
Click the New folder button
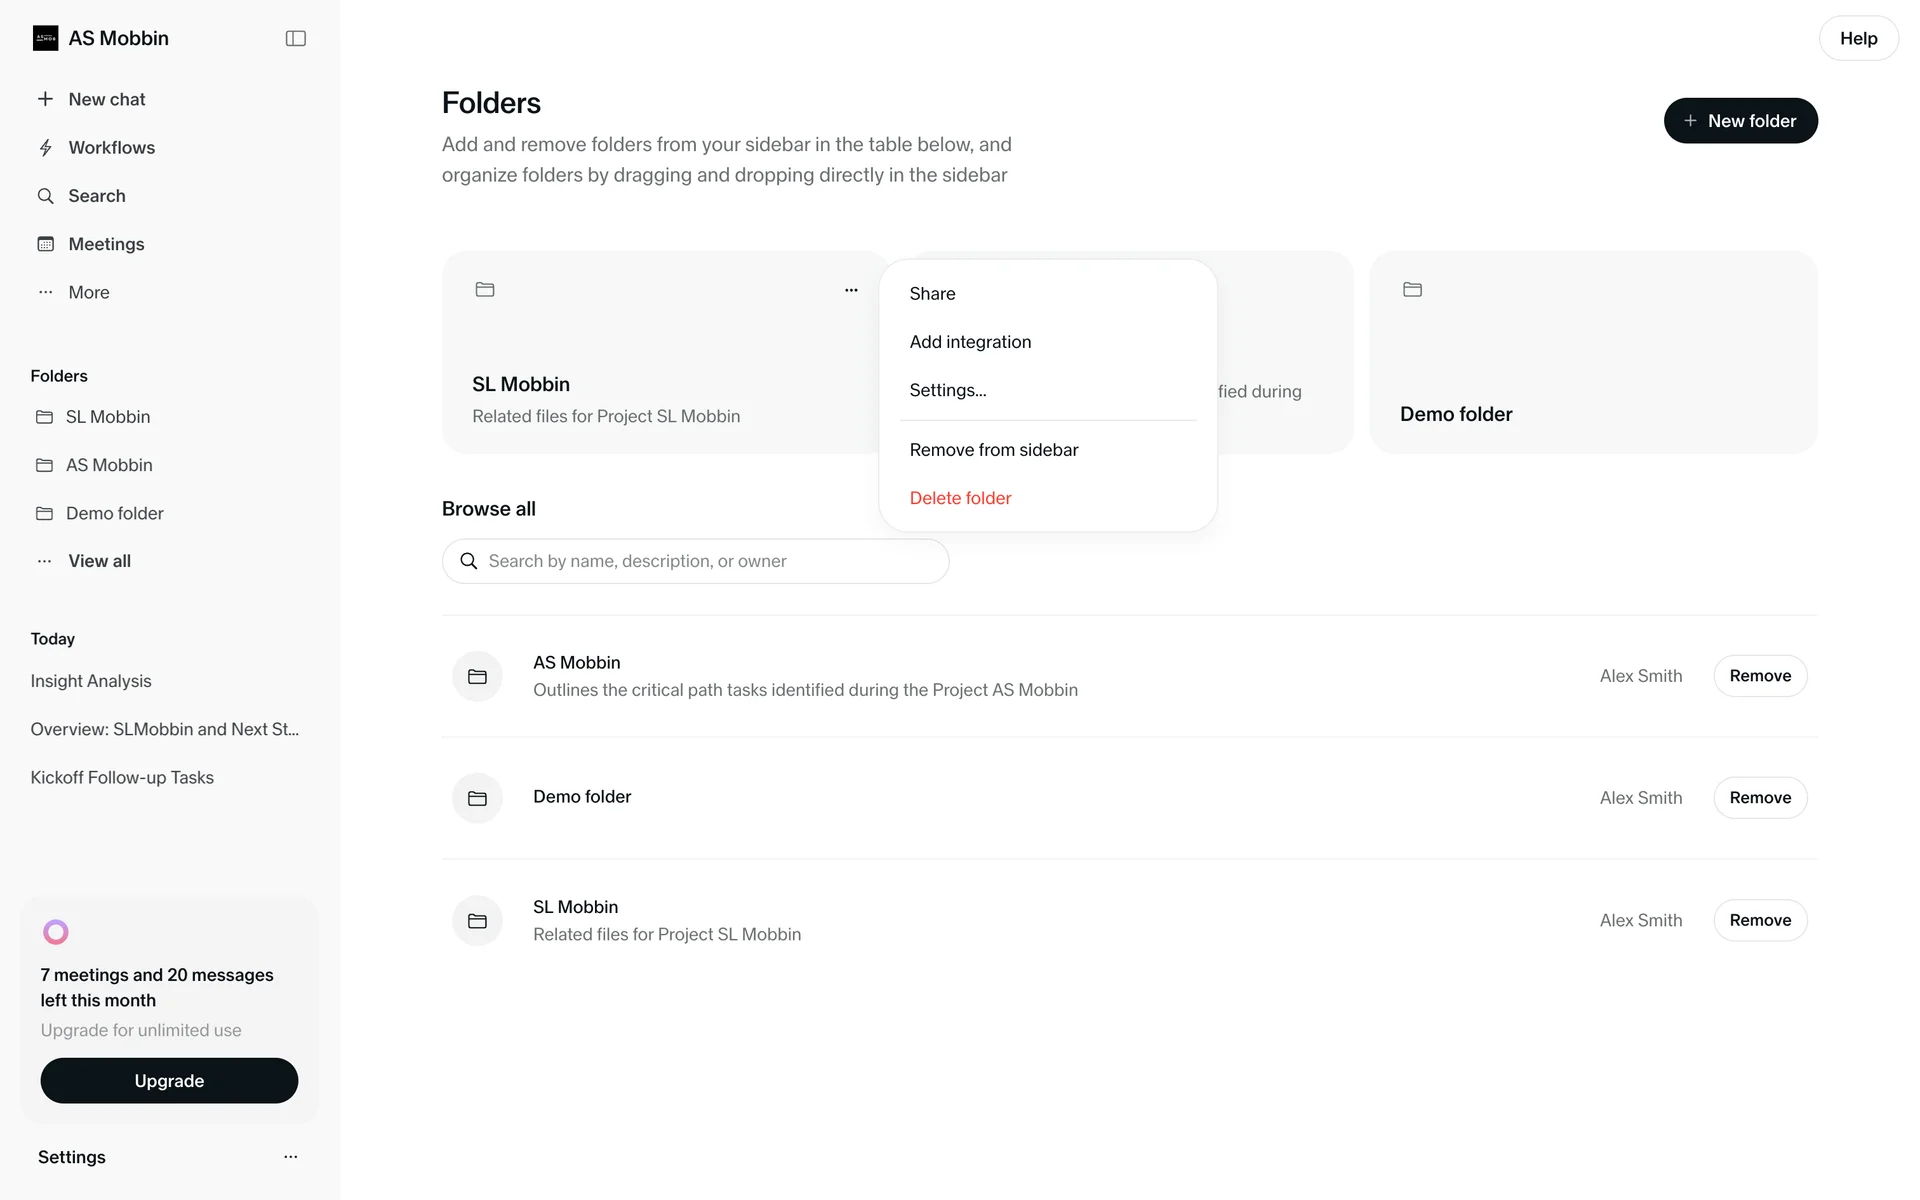[1740, 121]
